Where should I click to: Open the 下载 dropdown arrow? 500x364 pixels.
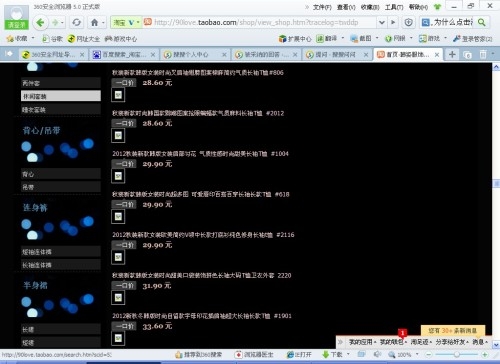click(348, 354)
